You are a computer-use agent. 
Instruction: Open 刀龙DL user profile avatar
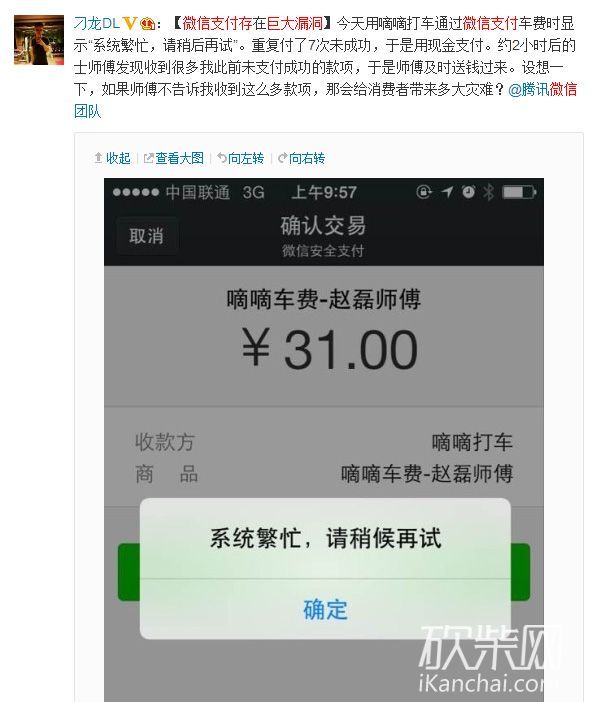pos(39,40)
